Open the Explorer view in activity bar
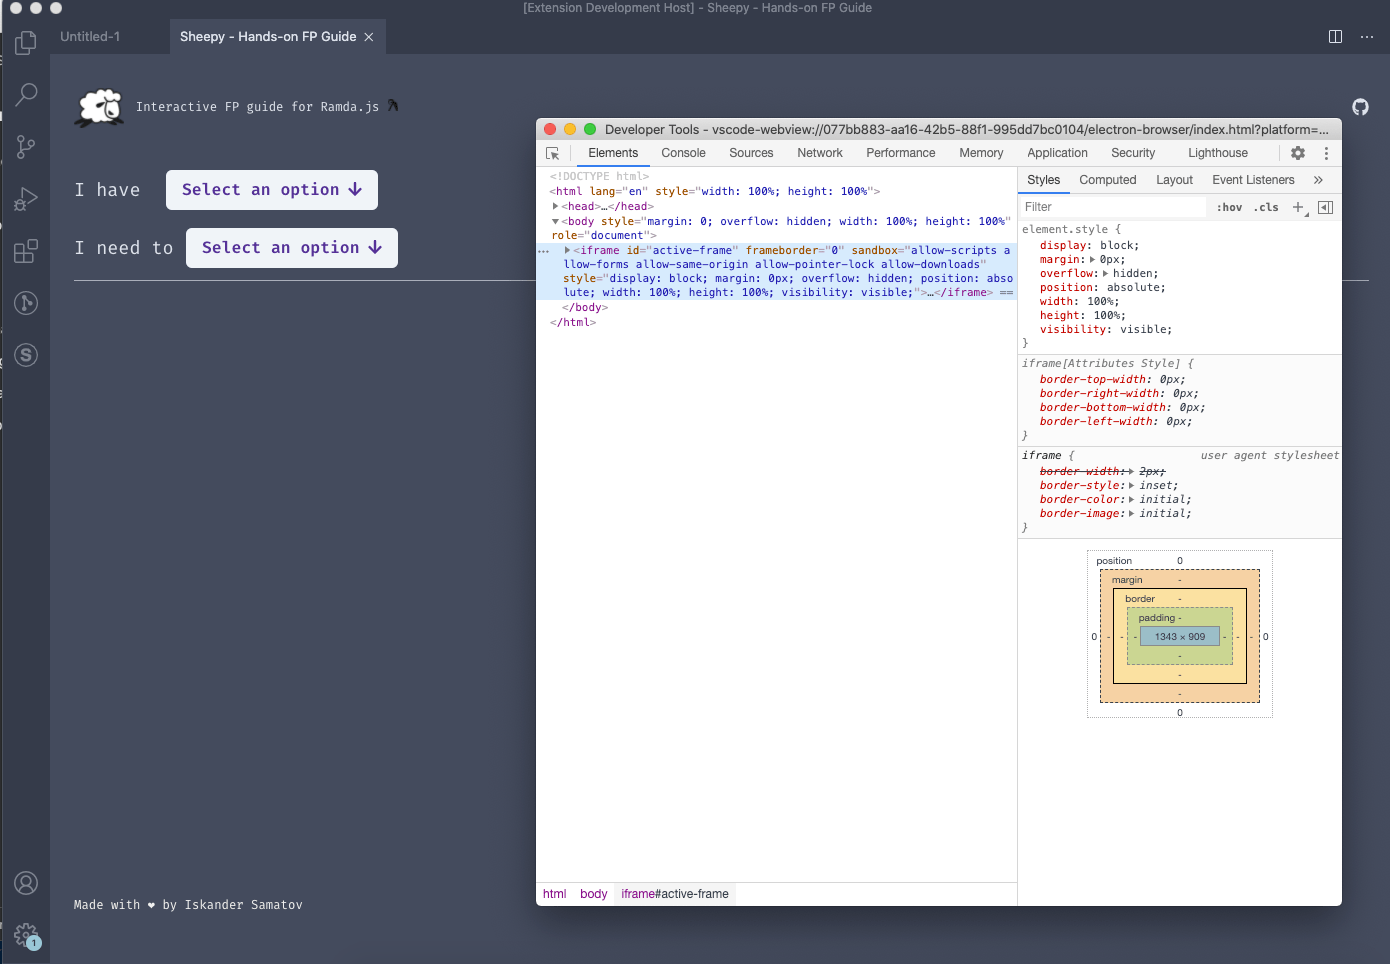Image resolution: width=1390 pixels, height=964 pixels. tap(26, 43)
